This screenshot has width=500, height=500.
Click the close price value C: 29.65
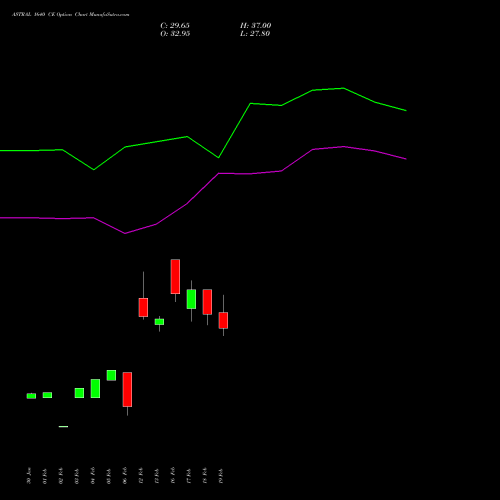(175, 26)
